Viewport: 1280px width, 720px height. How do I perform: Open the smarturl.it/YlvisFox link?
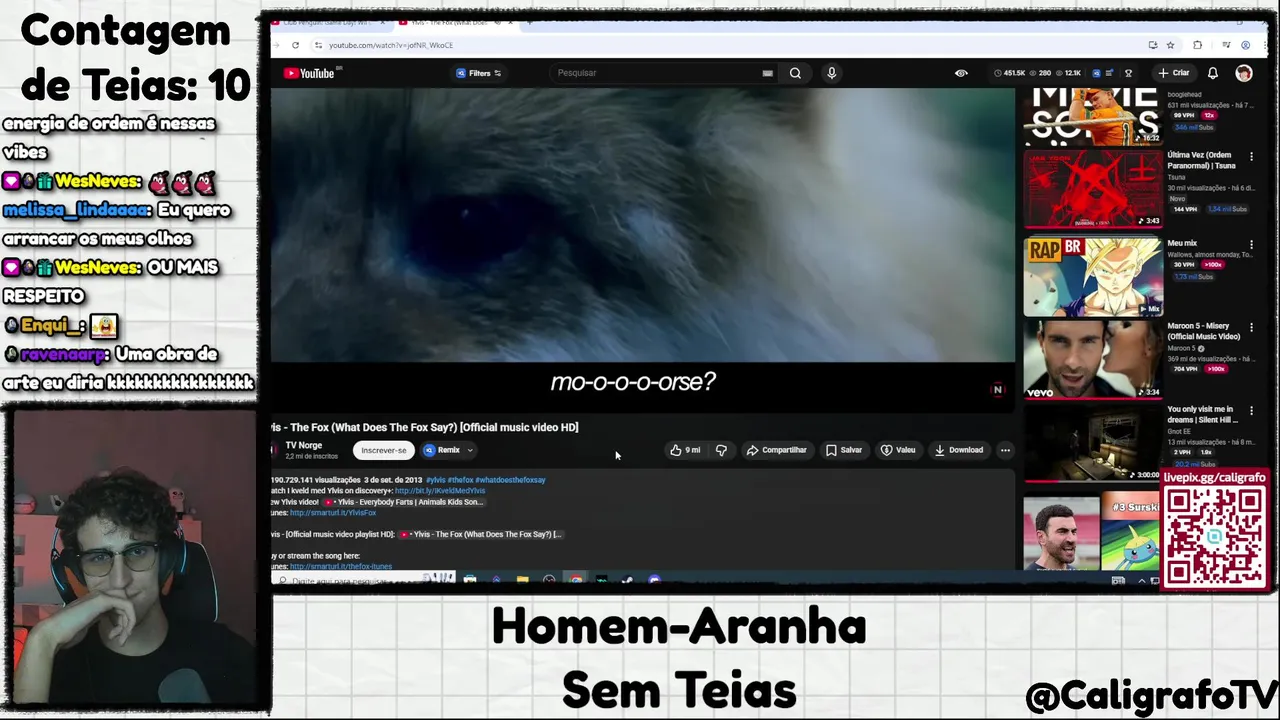[x=333, y=513]
